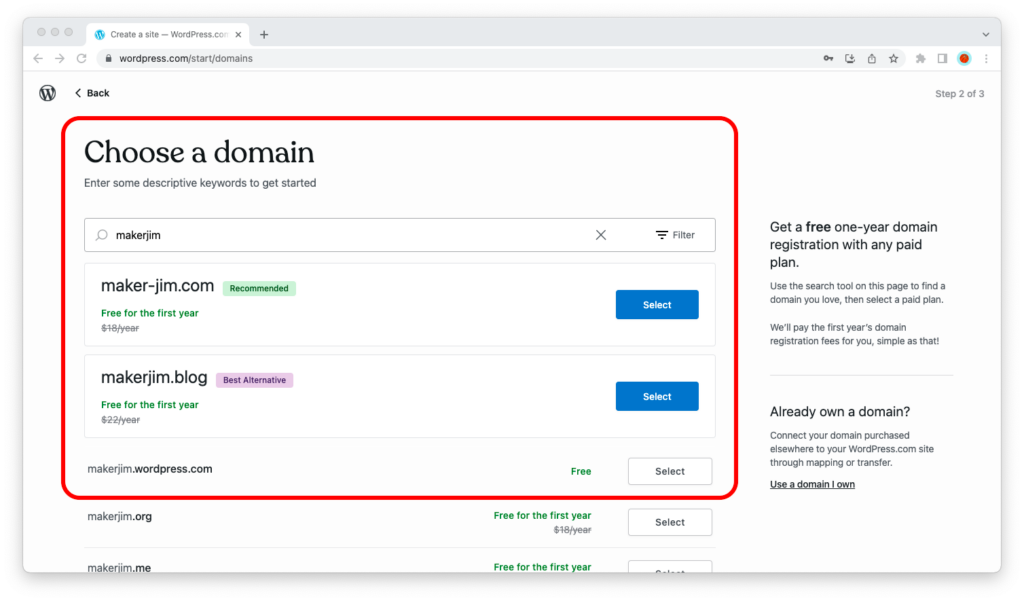This screenshot has height=601, width=1024.
Task: Toggle the browser side panel icon
Action: point(942,59)
